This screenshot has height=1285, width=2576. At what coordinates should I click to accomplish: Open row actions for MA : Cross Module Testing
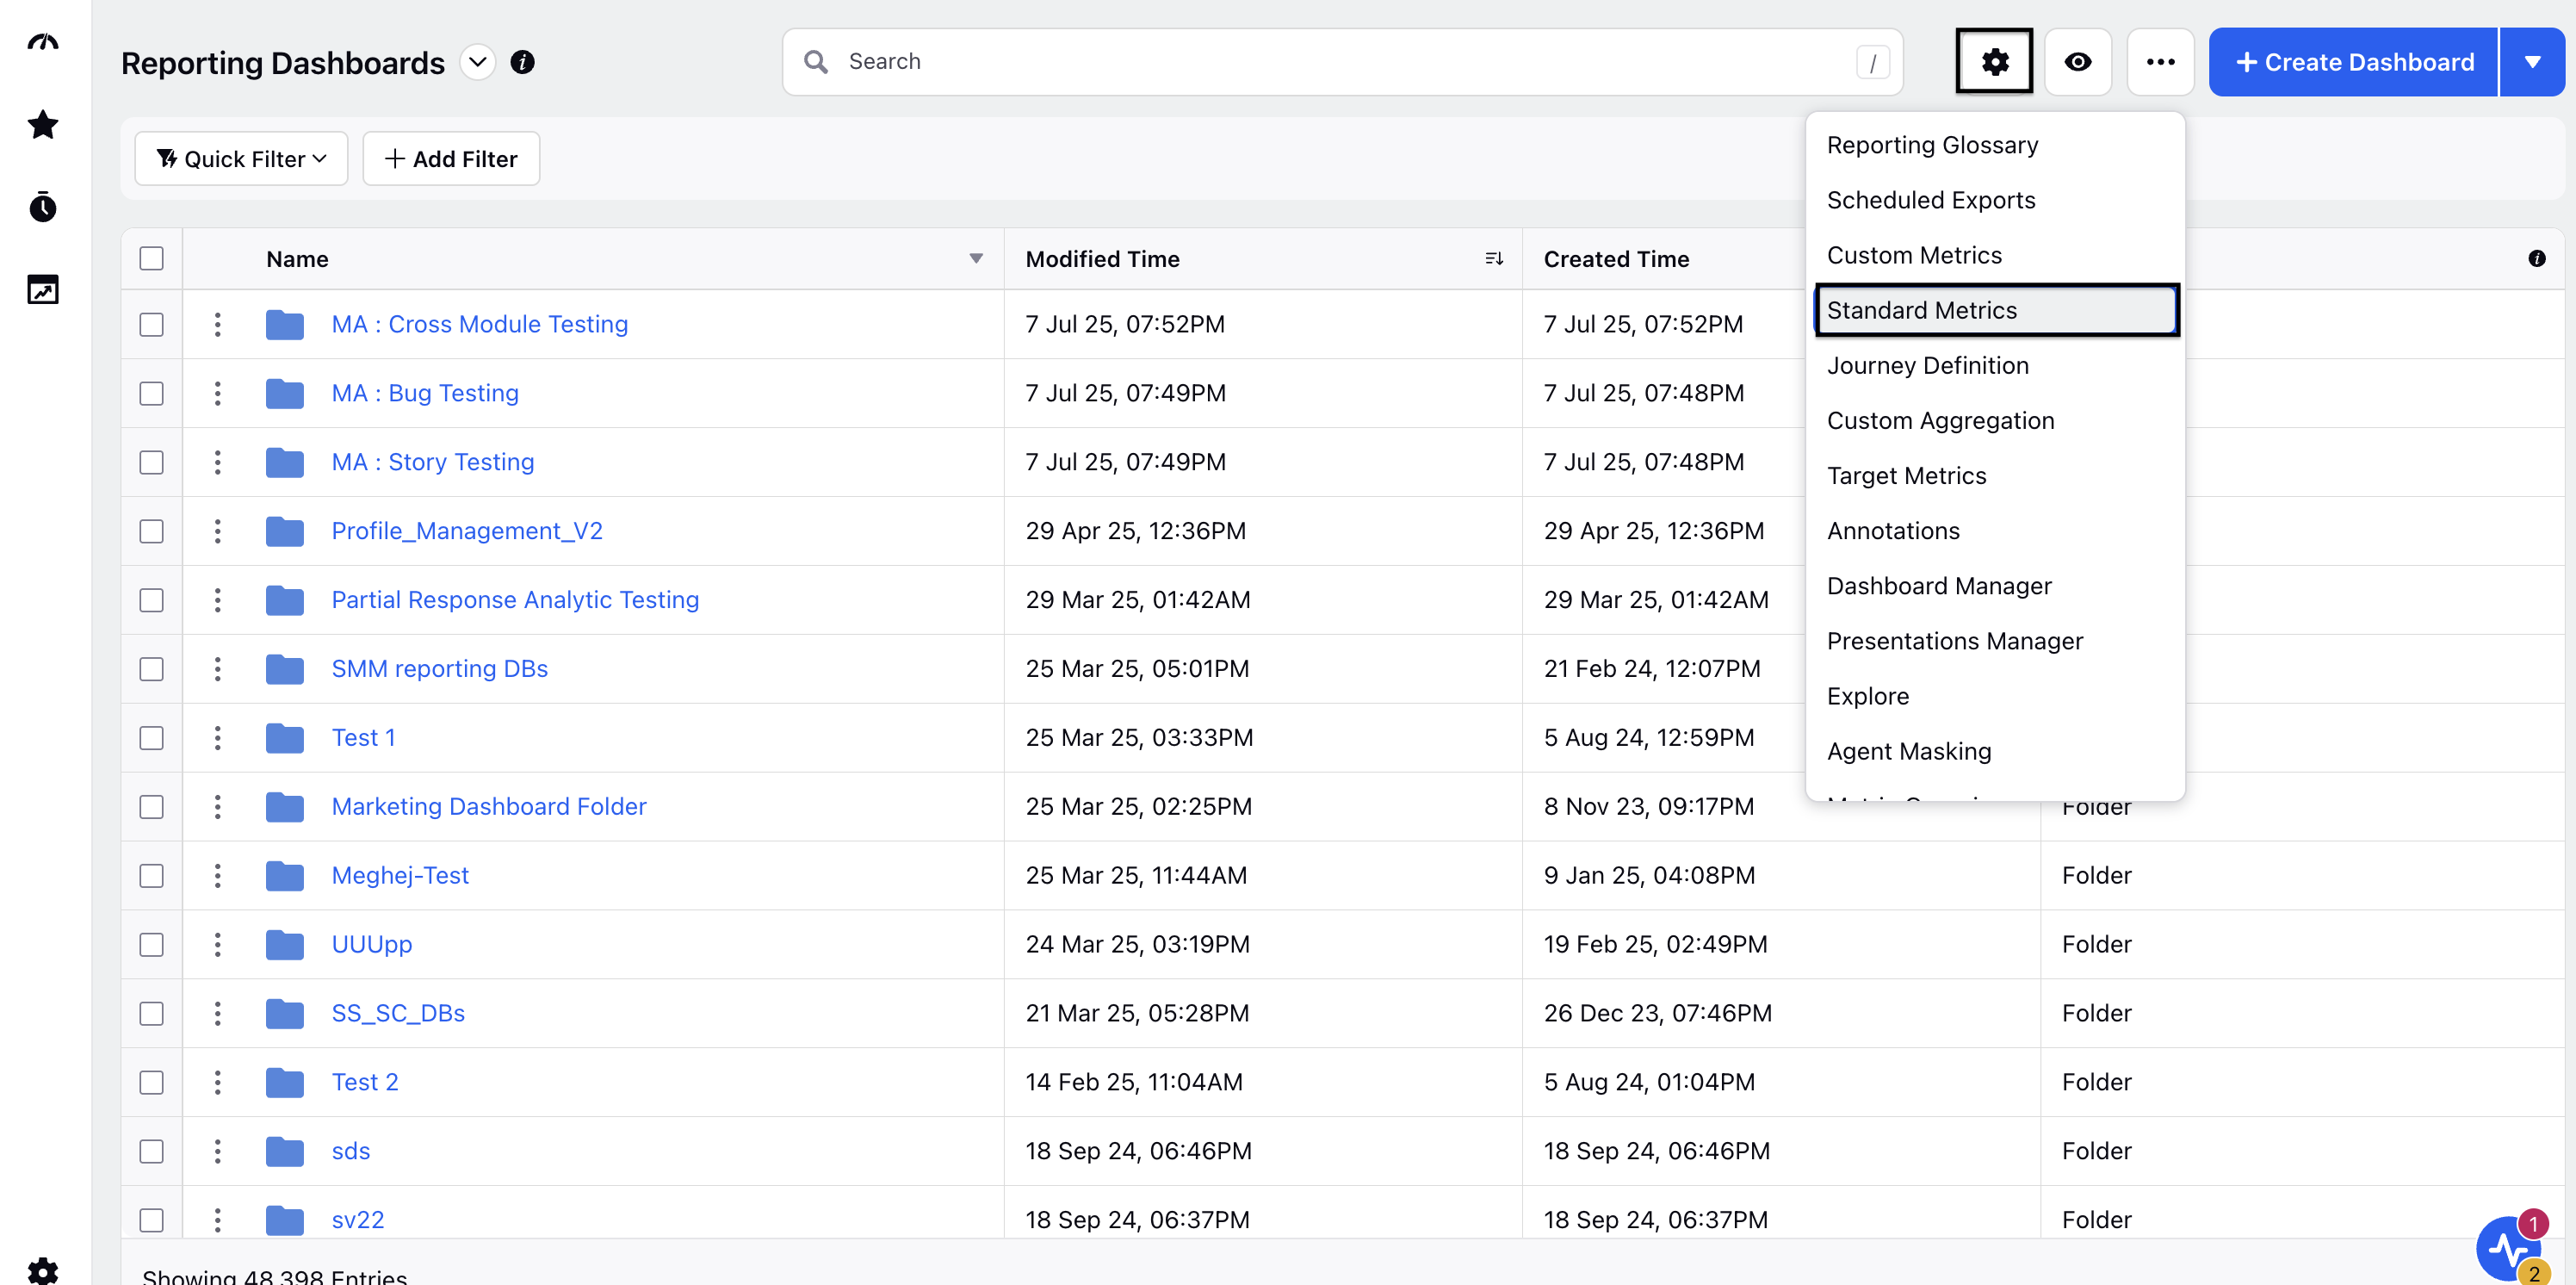(217, 324)
